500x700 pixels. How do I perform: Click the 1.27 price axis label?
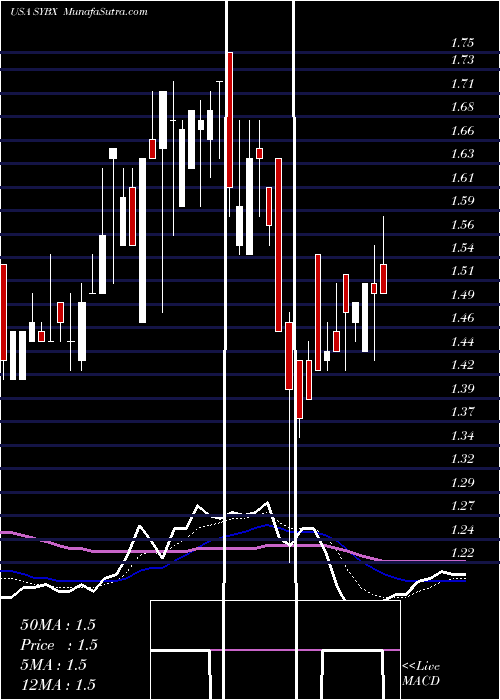tap(462, 506)
